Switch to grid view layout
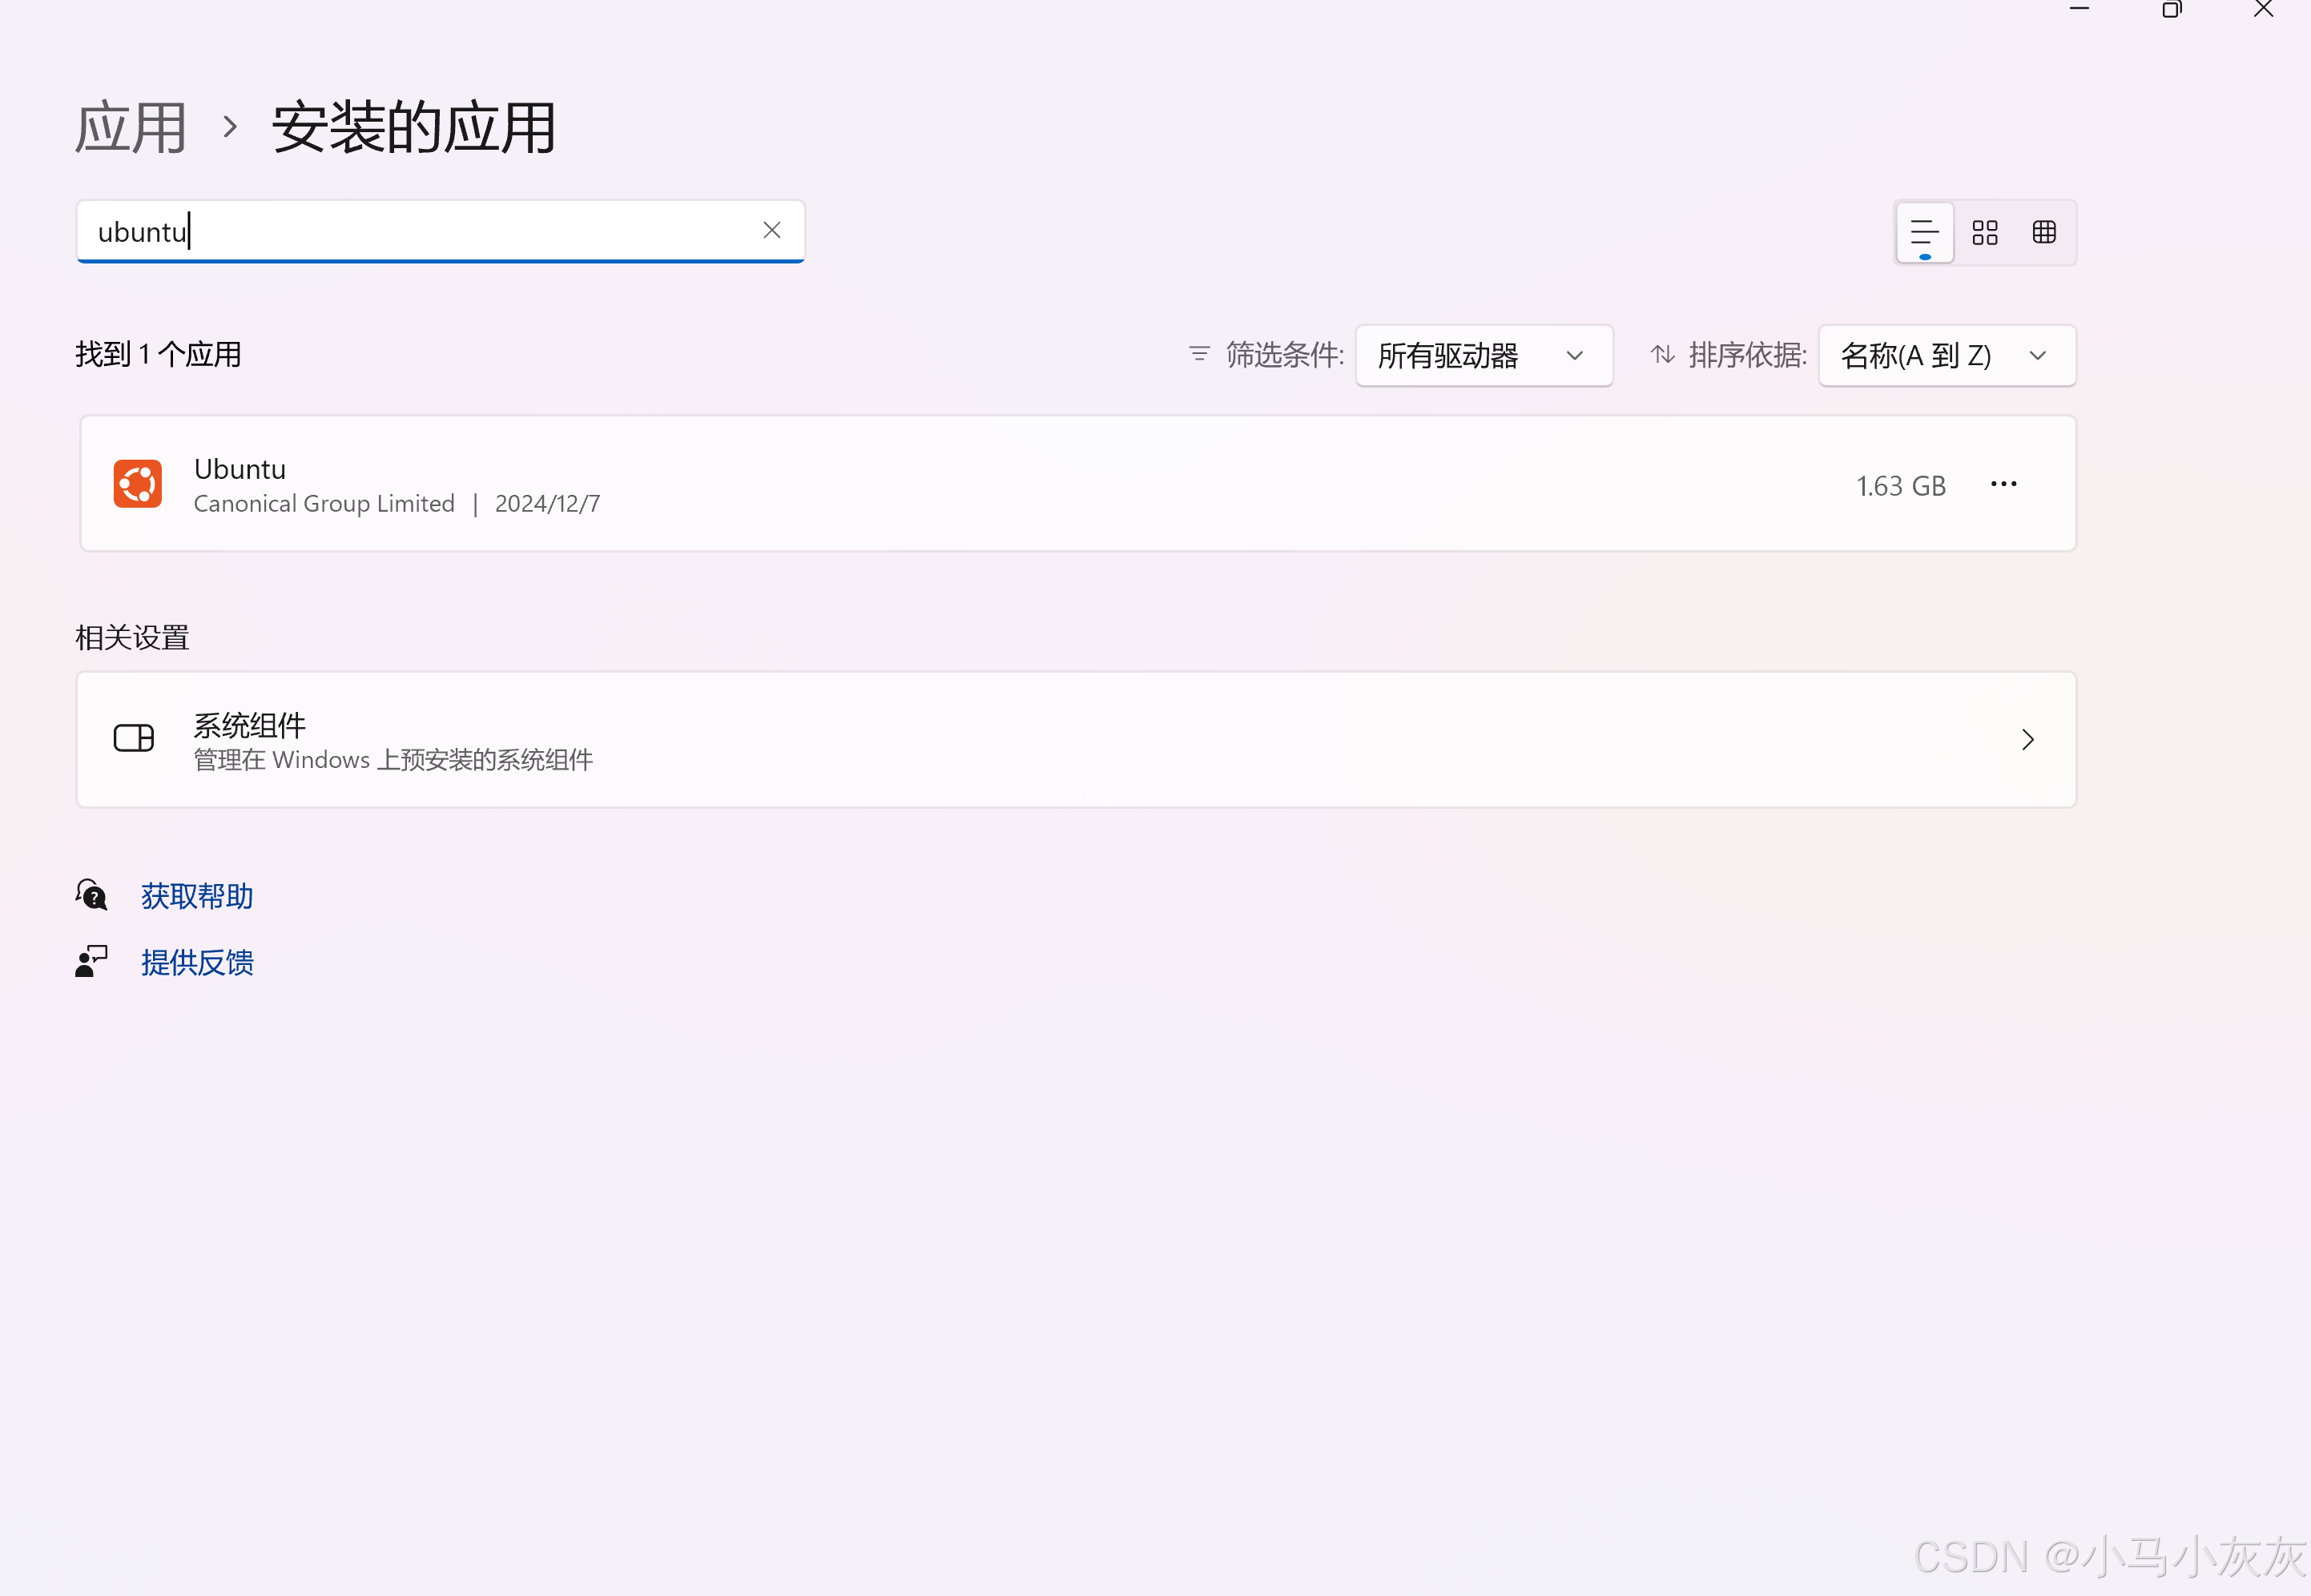 coord(1984,233)
